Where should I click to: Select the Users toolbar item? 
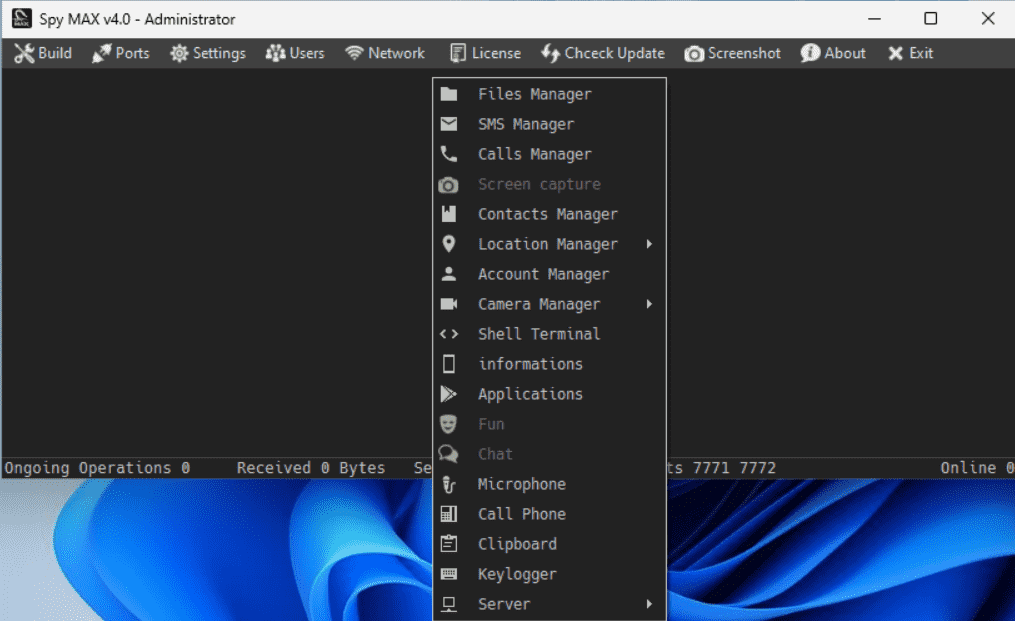click(295, 53)
